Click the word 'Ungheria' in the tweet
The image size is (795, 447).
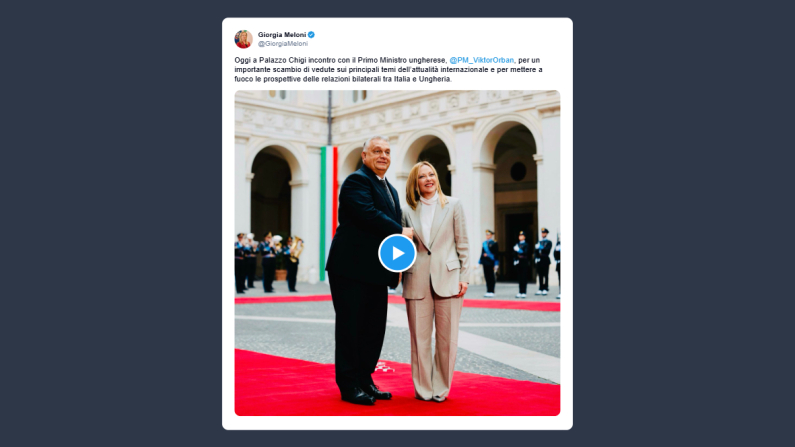(435, 79)
